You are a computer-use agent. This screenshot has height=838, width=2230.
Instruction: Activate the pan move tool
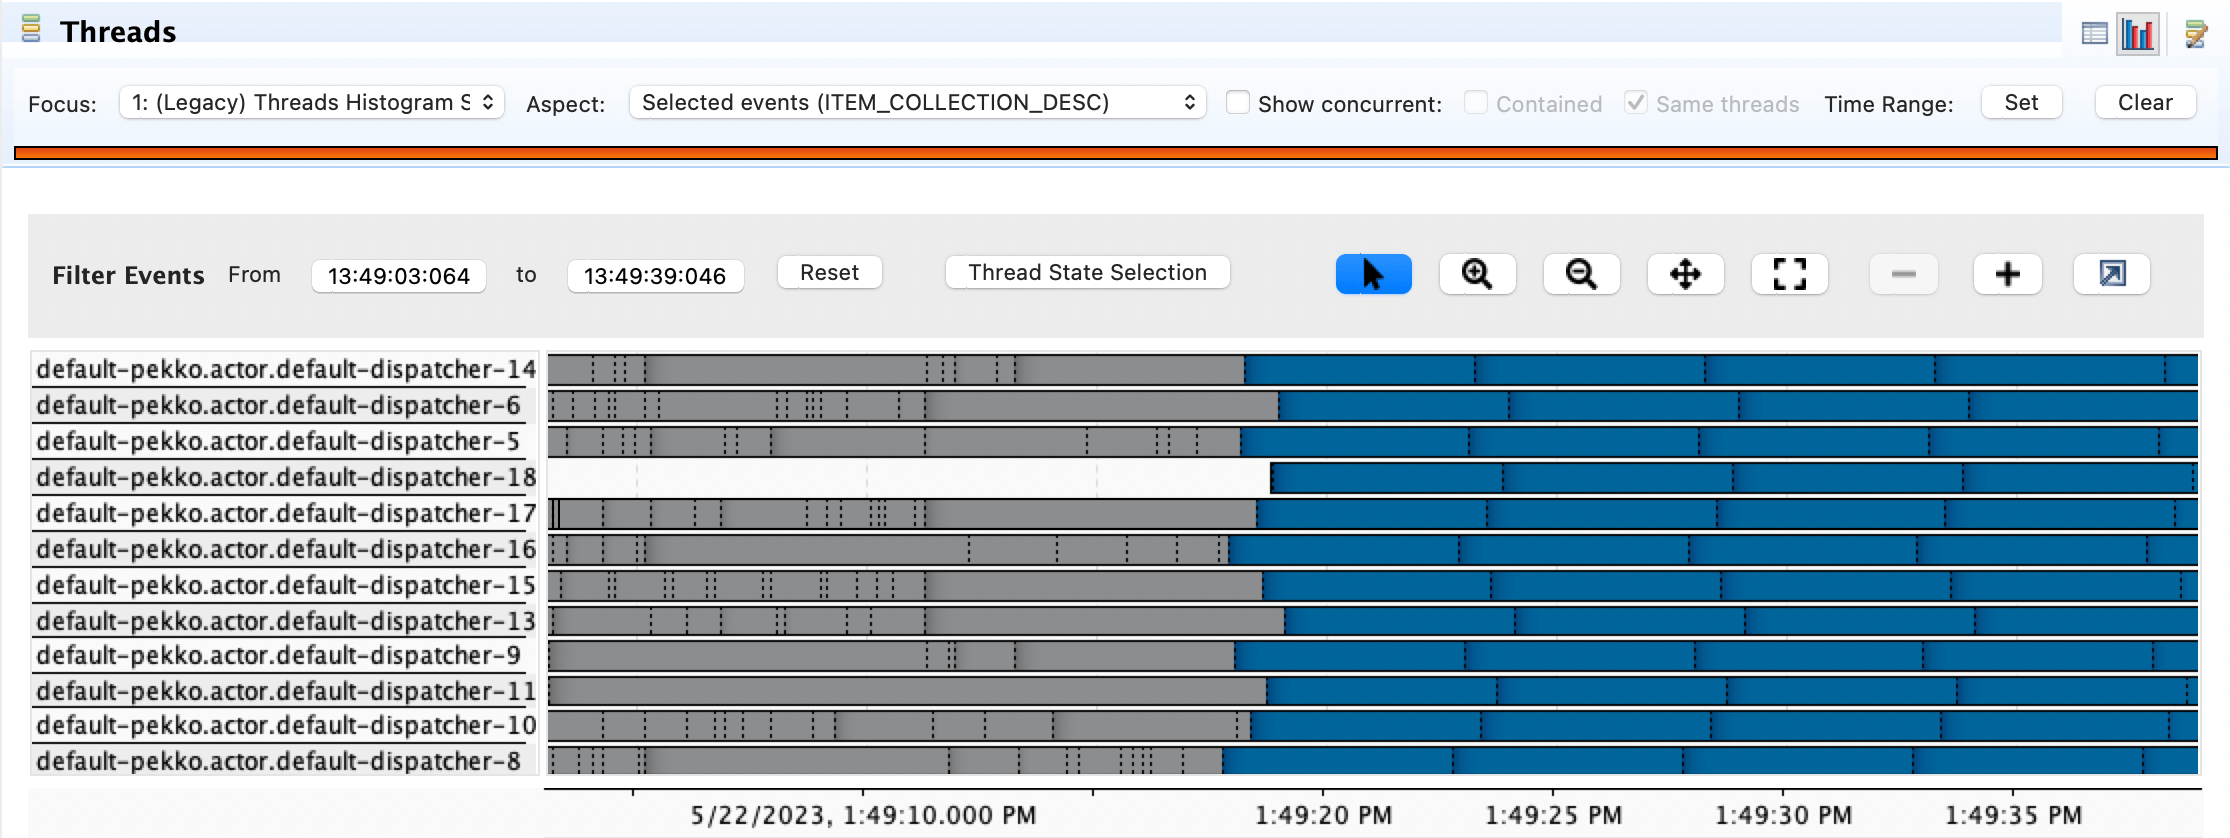click(1685, 274)
